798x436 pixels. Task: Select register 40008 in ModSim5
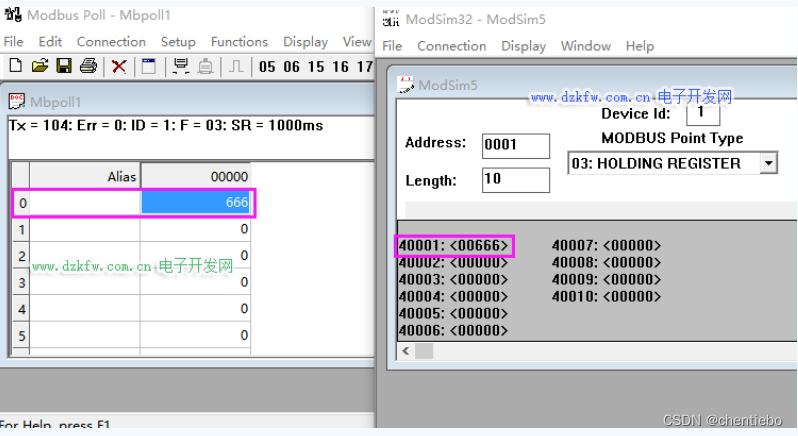pos(606,263)
